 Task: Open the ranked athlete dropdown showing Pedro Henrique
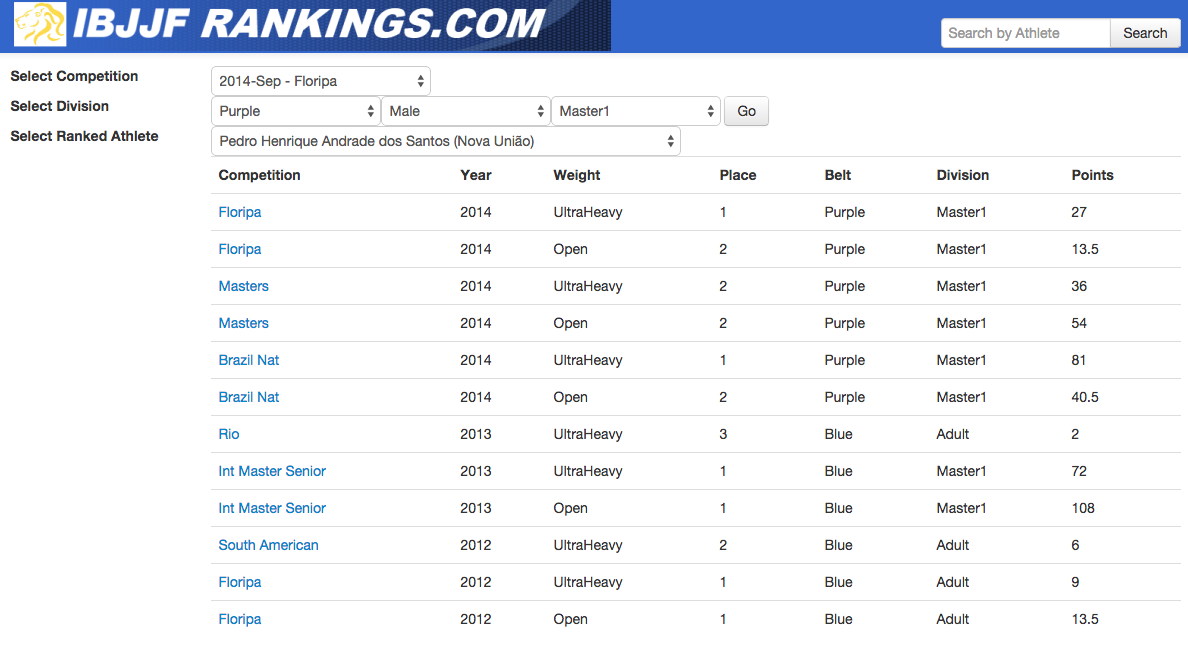445,141
